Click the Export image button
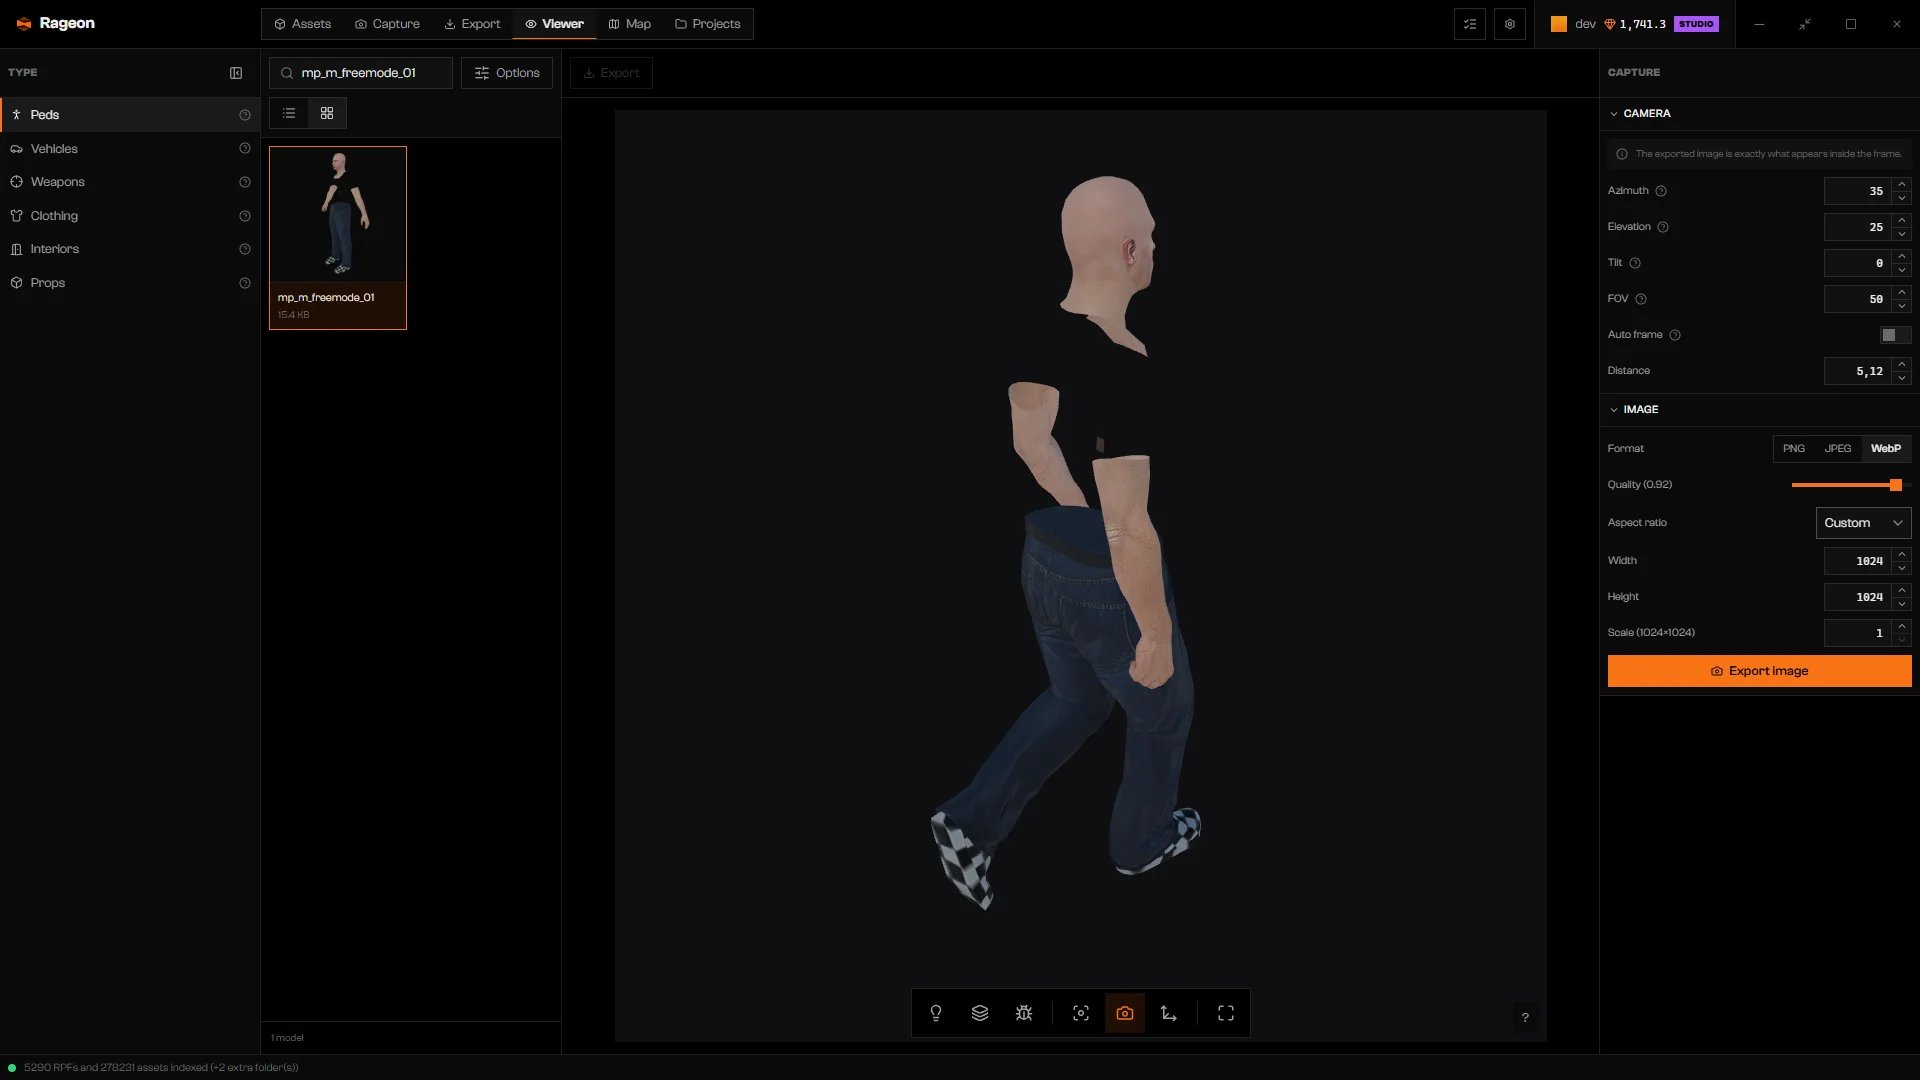Image resolution: width=1920 pixels, height=1080 pixels. pos(1759,671)
